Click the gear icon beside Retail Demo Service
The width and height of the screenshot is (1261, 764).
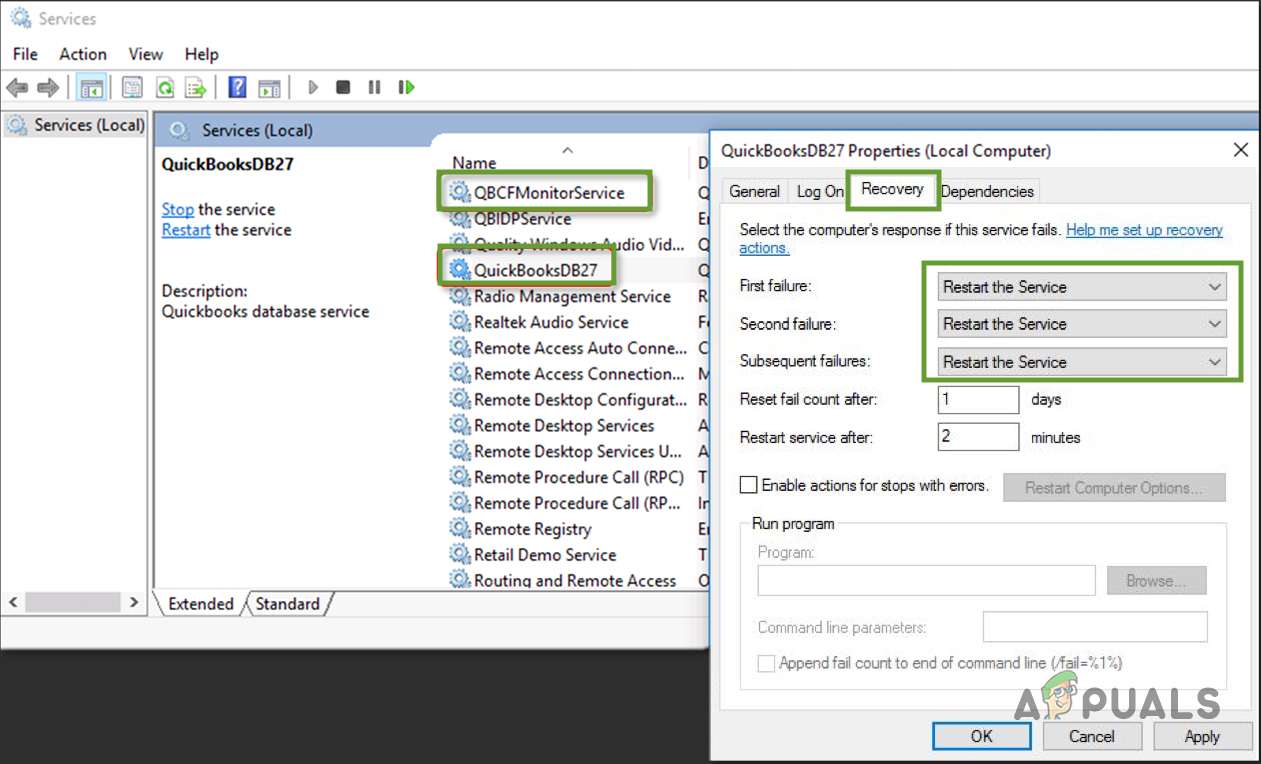(459, 555)
